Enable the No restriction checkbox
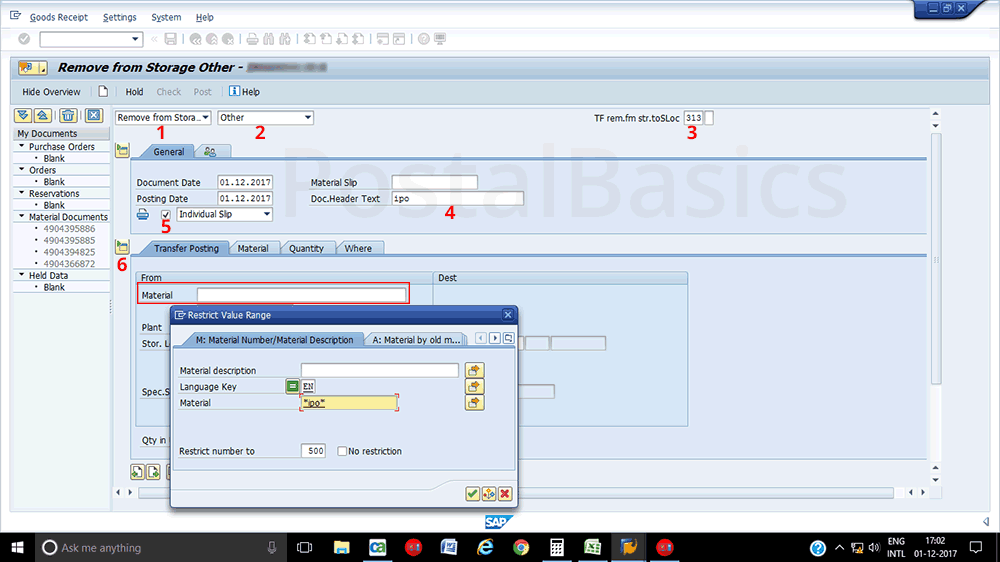The image size is (1000, 562). 342,451
